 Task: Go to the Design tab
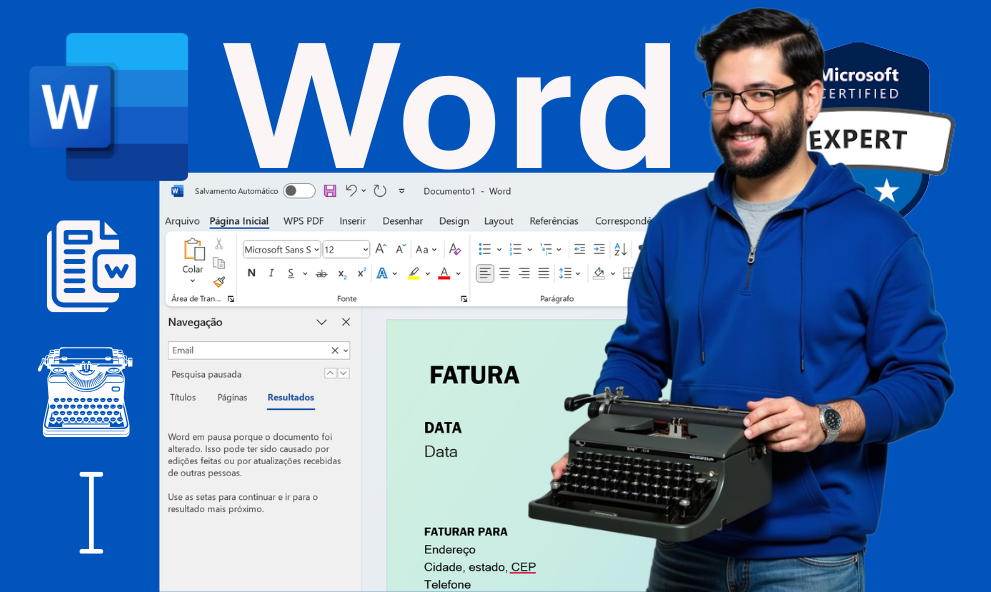tap(454, 220)
